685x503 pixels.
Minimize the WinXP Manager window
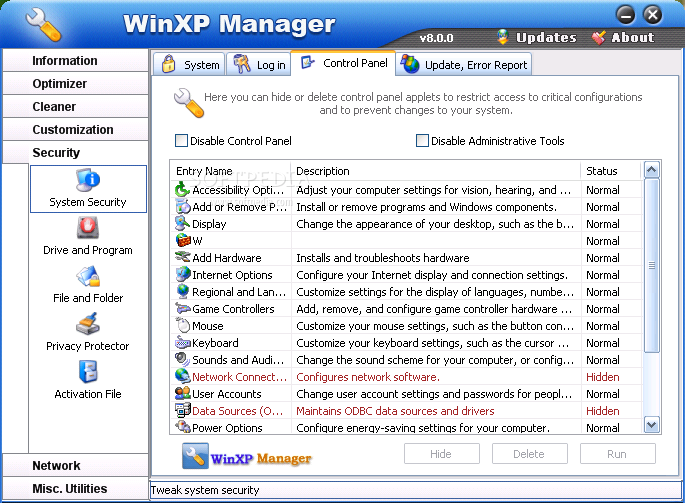click(626, 15)
